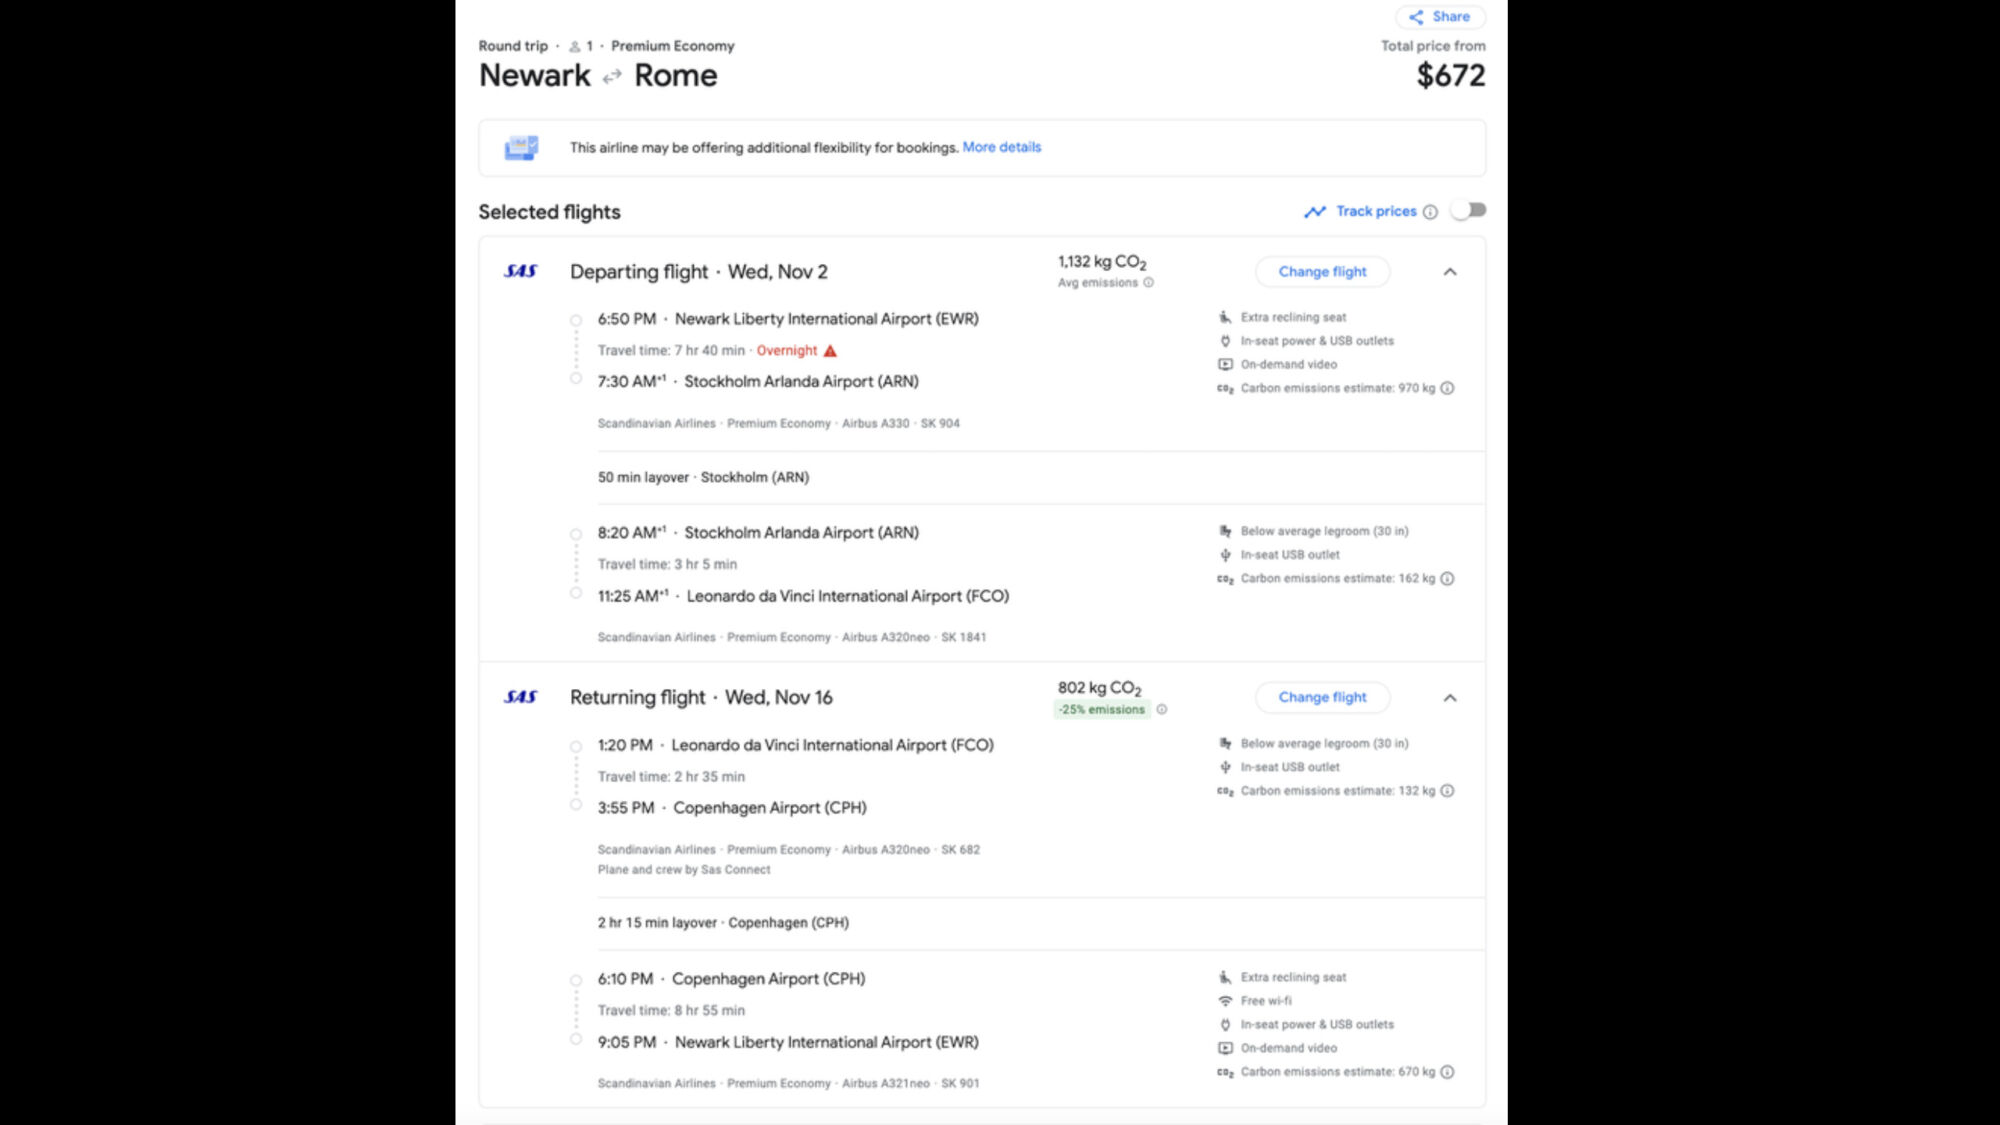Collapse the returning flight details chevron
This screenshot has height=1125, width=2000.
1450,697
